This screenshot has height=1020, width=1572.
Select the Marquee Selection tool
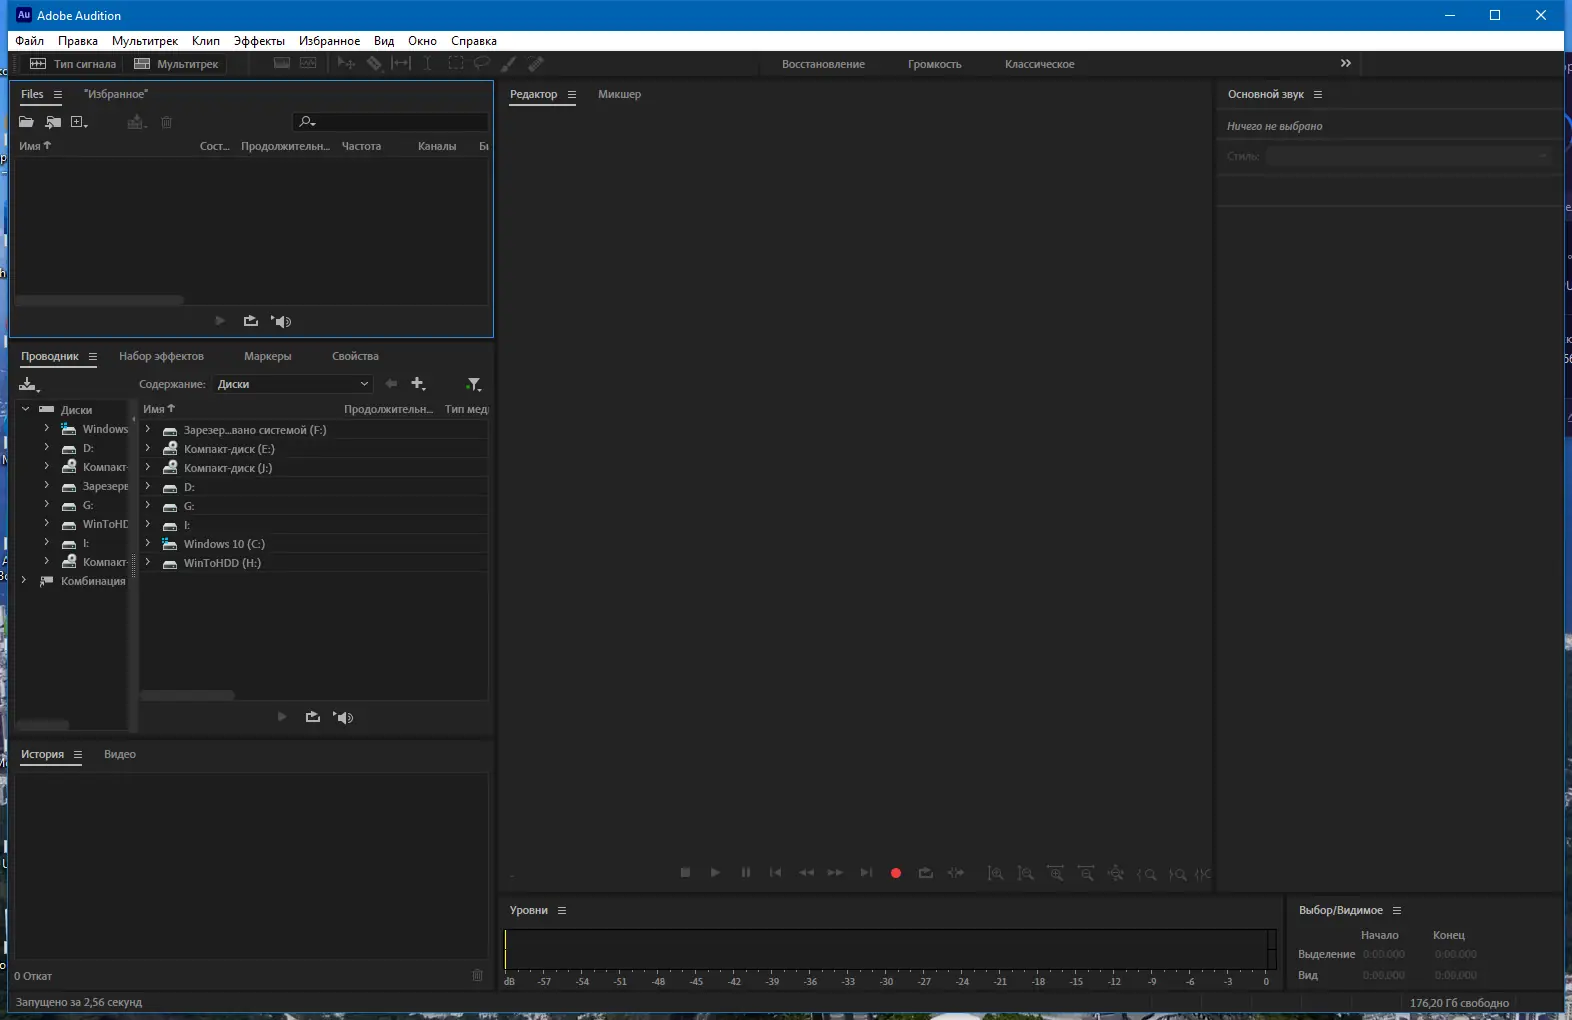[455, 63]
